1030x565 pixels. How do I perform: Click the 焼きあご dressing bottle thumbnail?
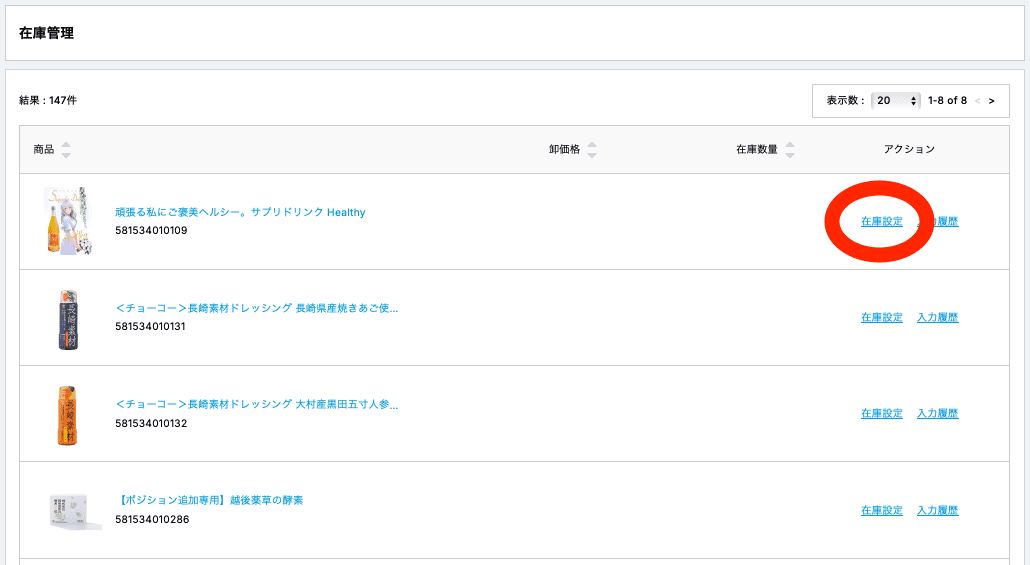tap(68, 318)
